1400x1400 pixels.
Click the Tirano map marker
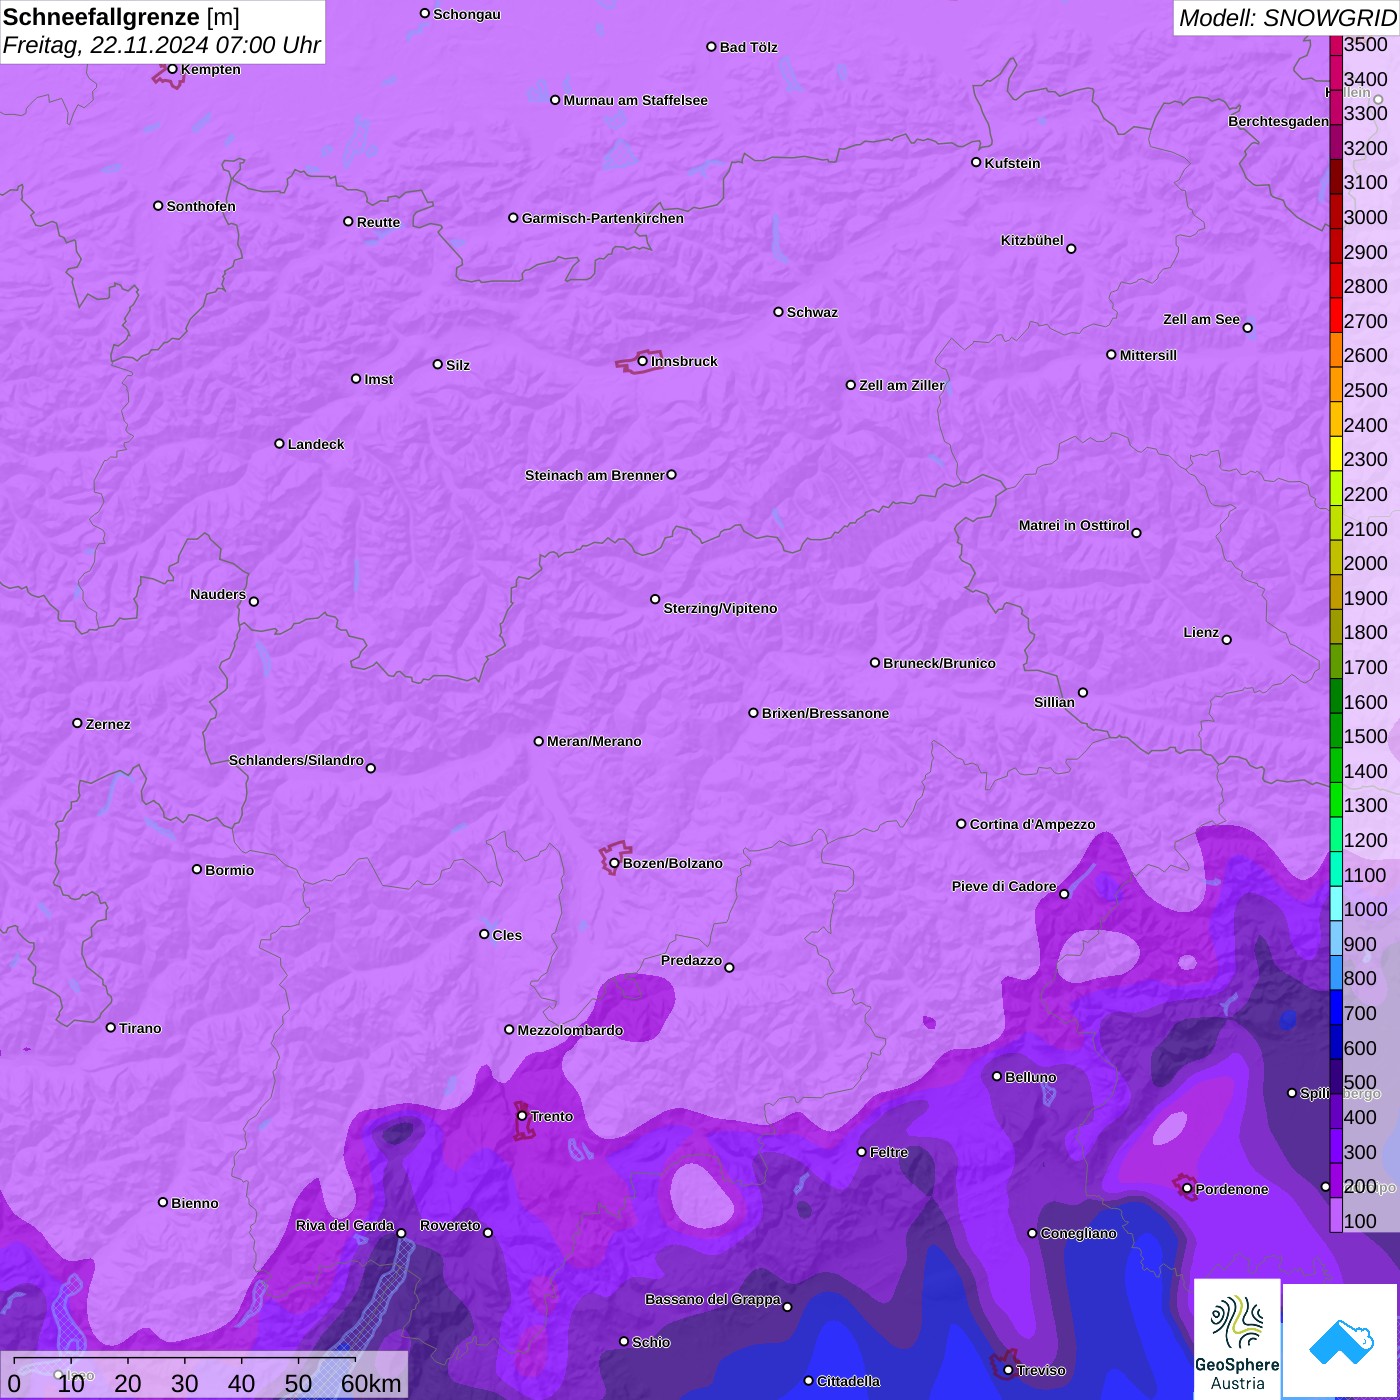(x=111, y=1027)
